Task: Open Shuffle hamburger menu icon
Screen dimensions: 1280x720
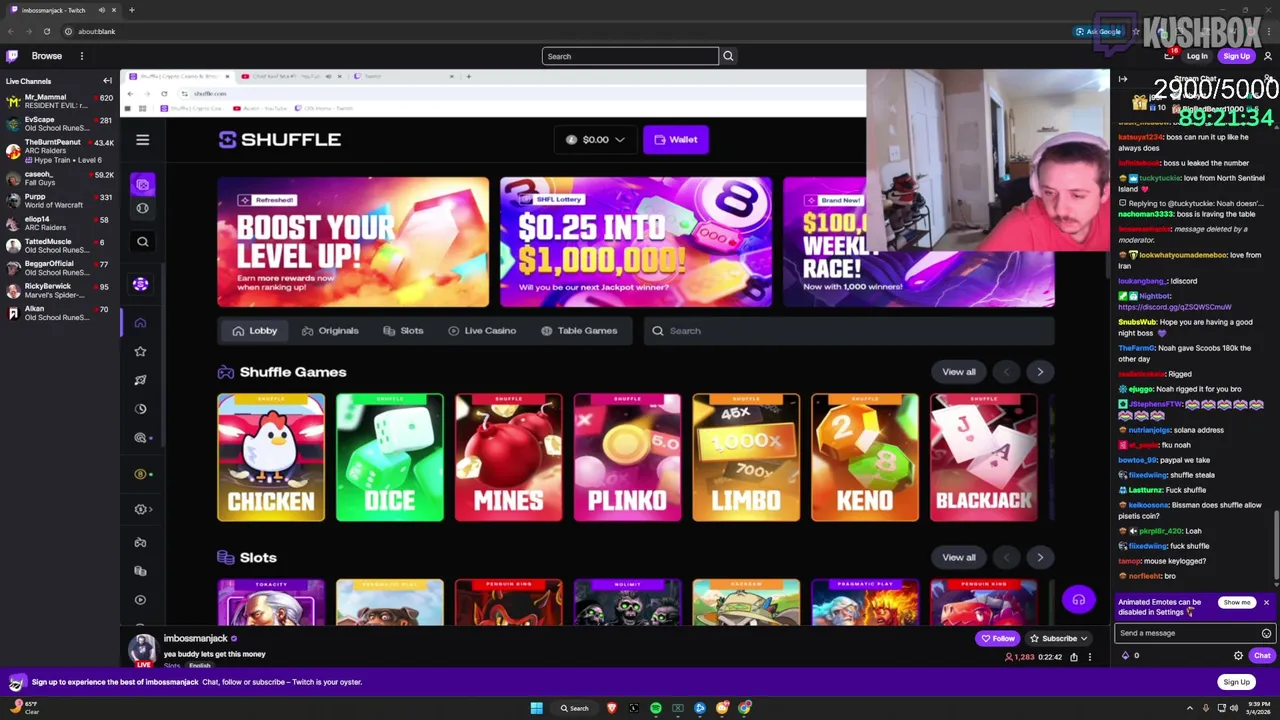Action: pos(142,140)
